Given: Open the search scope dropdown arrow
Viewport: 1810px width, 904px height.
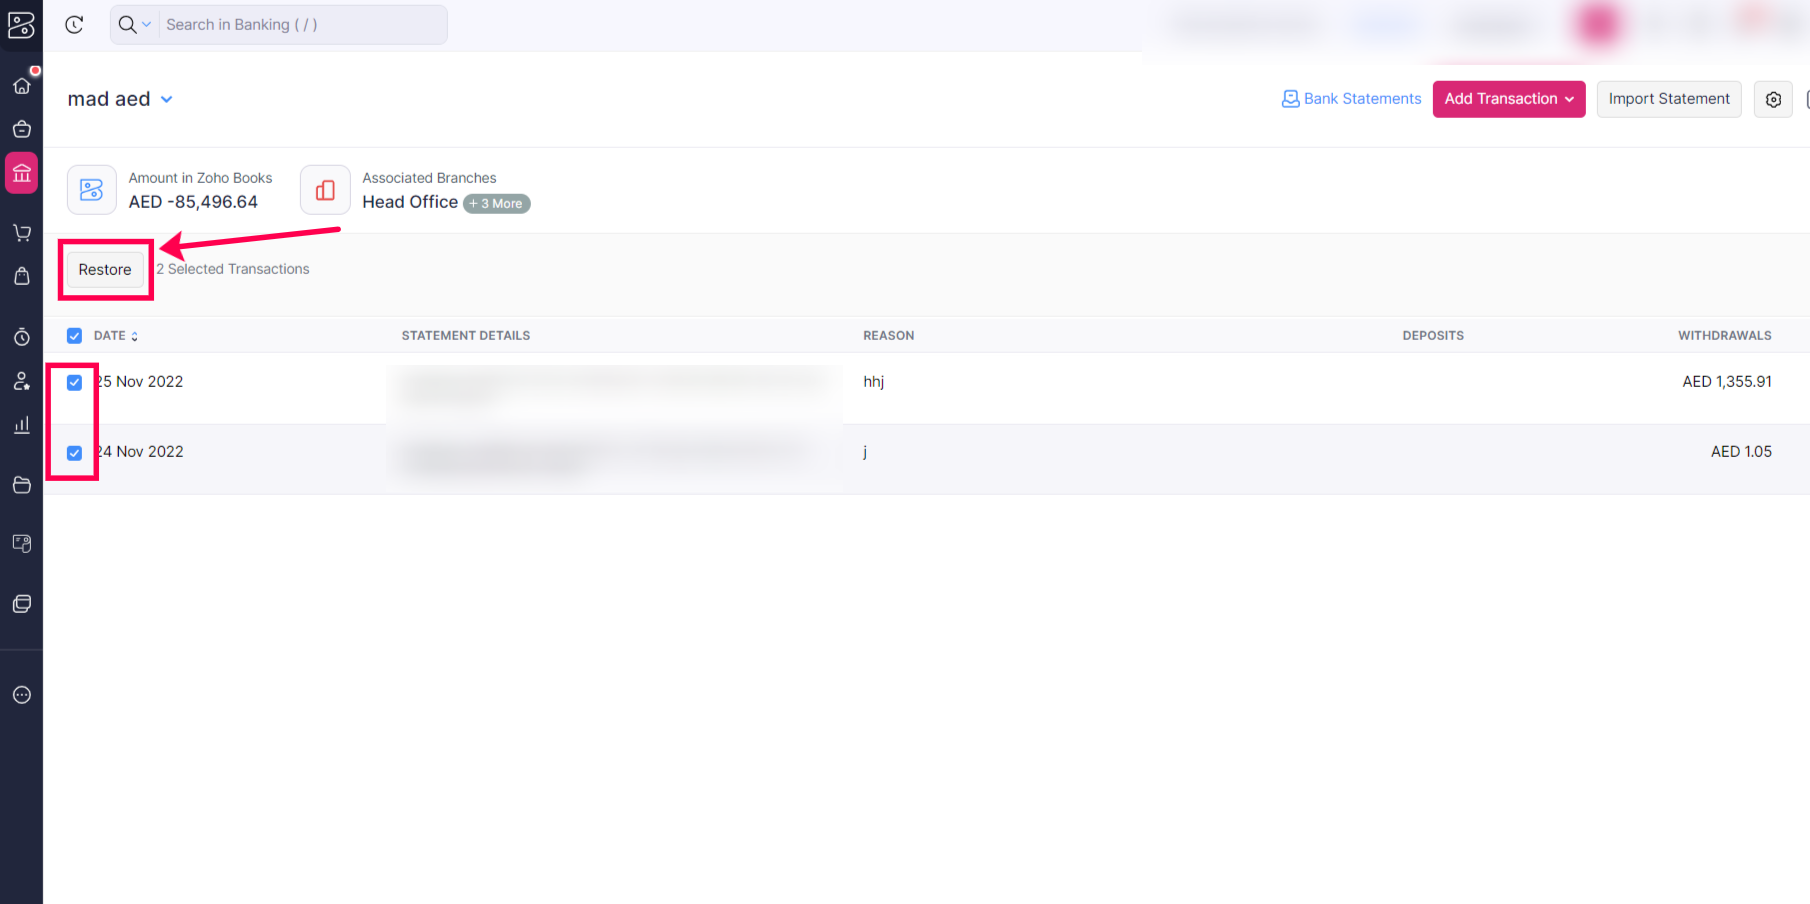Looking at the screenshot, I should [x=146, y=25].
